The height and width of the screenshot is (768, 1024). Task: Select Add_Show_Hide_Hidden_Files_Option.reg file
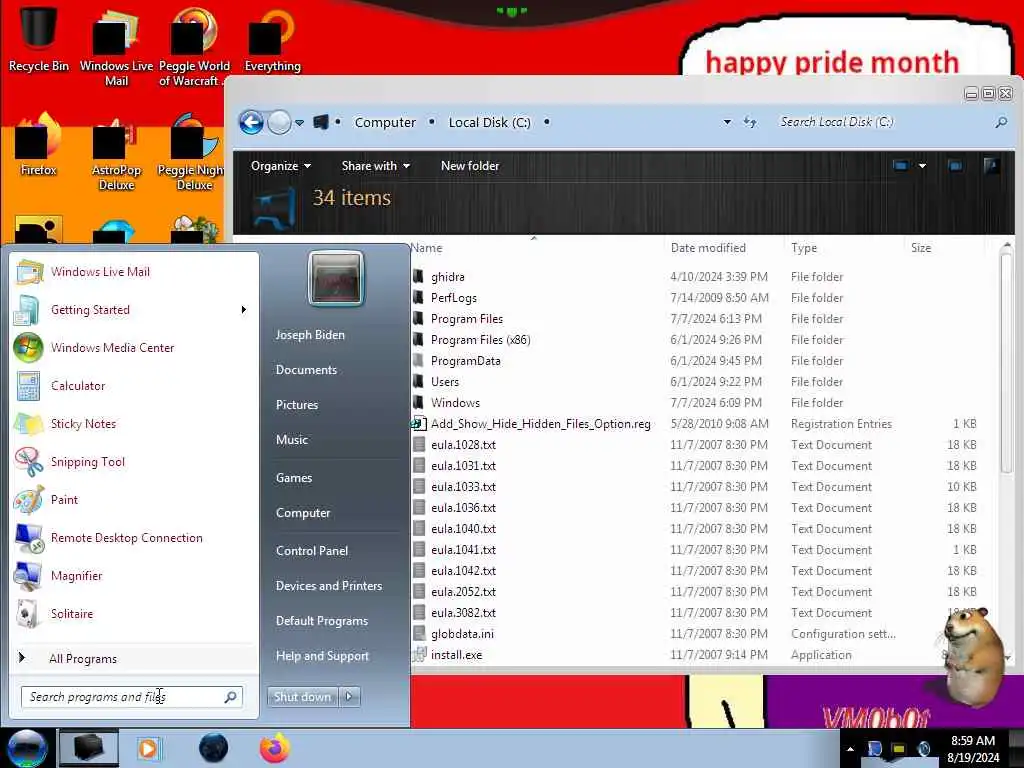(x=541, y=424)
